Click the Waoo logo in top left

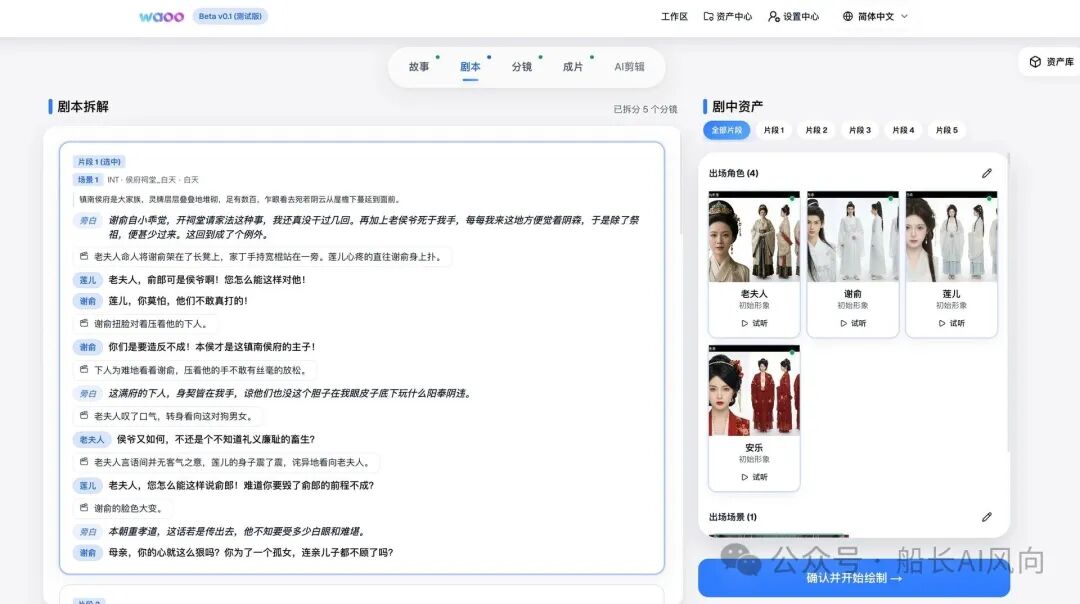tap(161, 16)
